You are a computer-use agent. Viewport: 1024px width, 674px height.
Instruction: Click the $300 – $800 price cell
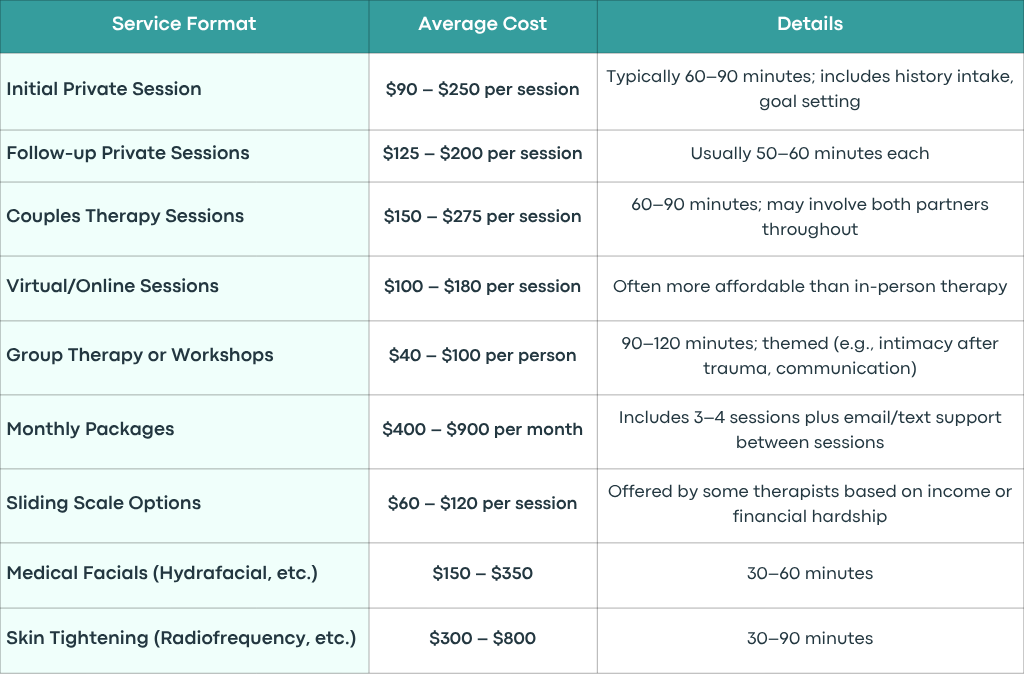tap(483, 638)
